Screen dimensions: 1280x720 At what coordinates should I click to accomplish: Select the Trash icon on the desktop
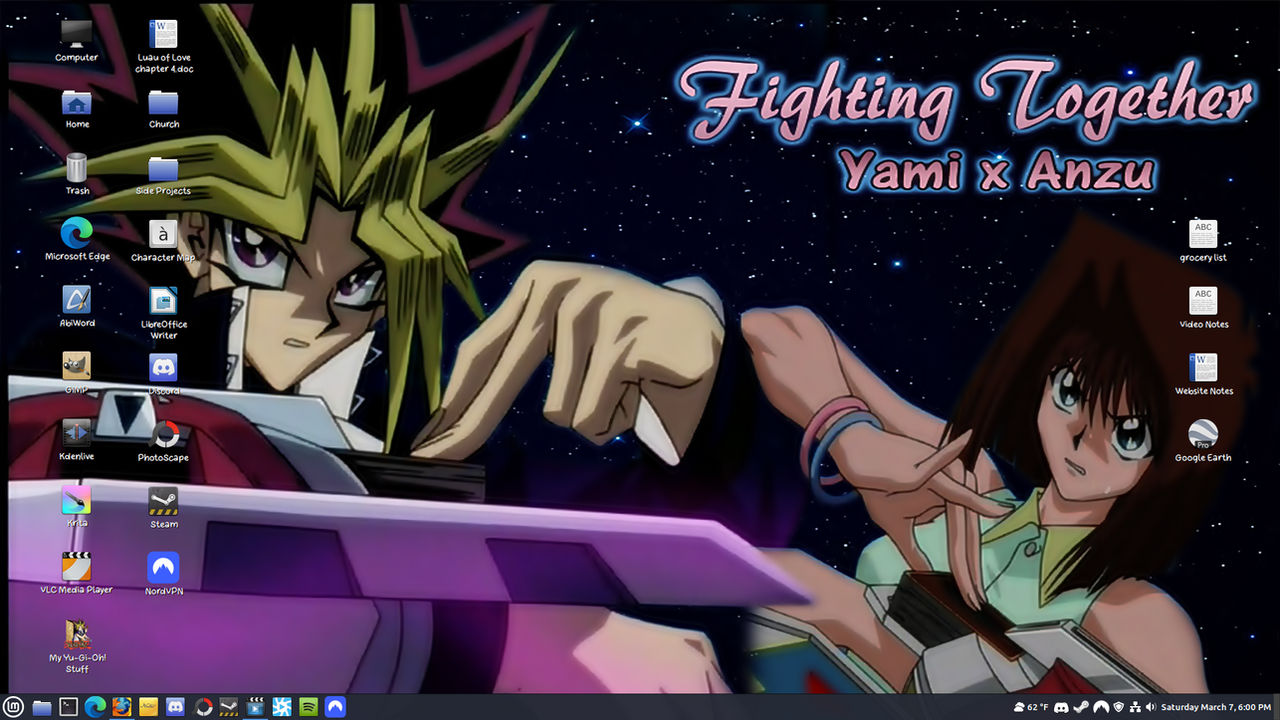click(x=77, y=175)
